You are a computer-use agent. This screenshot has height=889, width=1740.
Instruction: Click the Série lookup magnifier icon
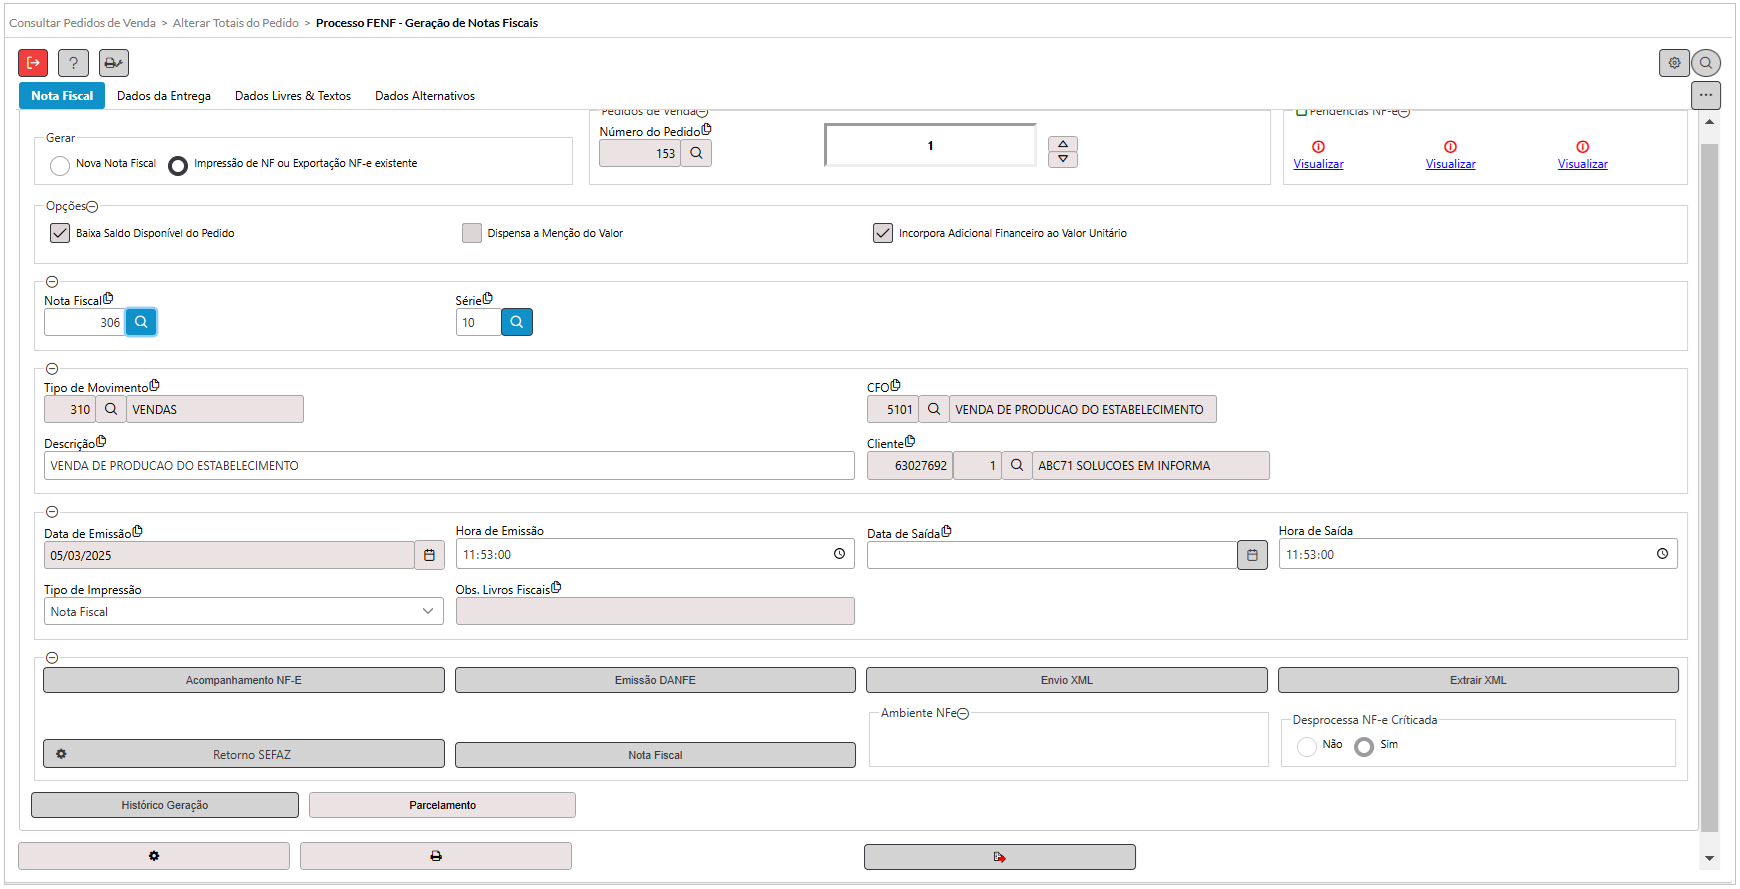tap(517, 322)
